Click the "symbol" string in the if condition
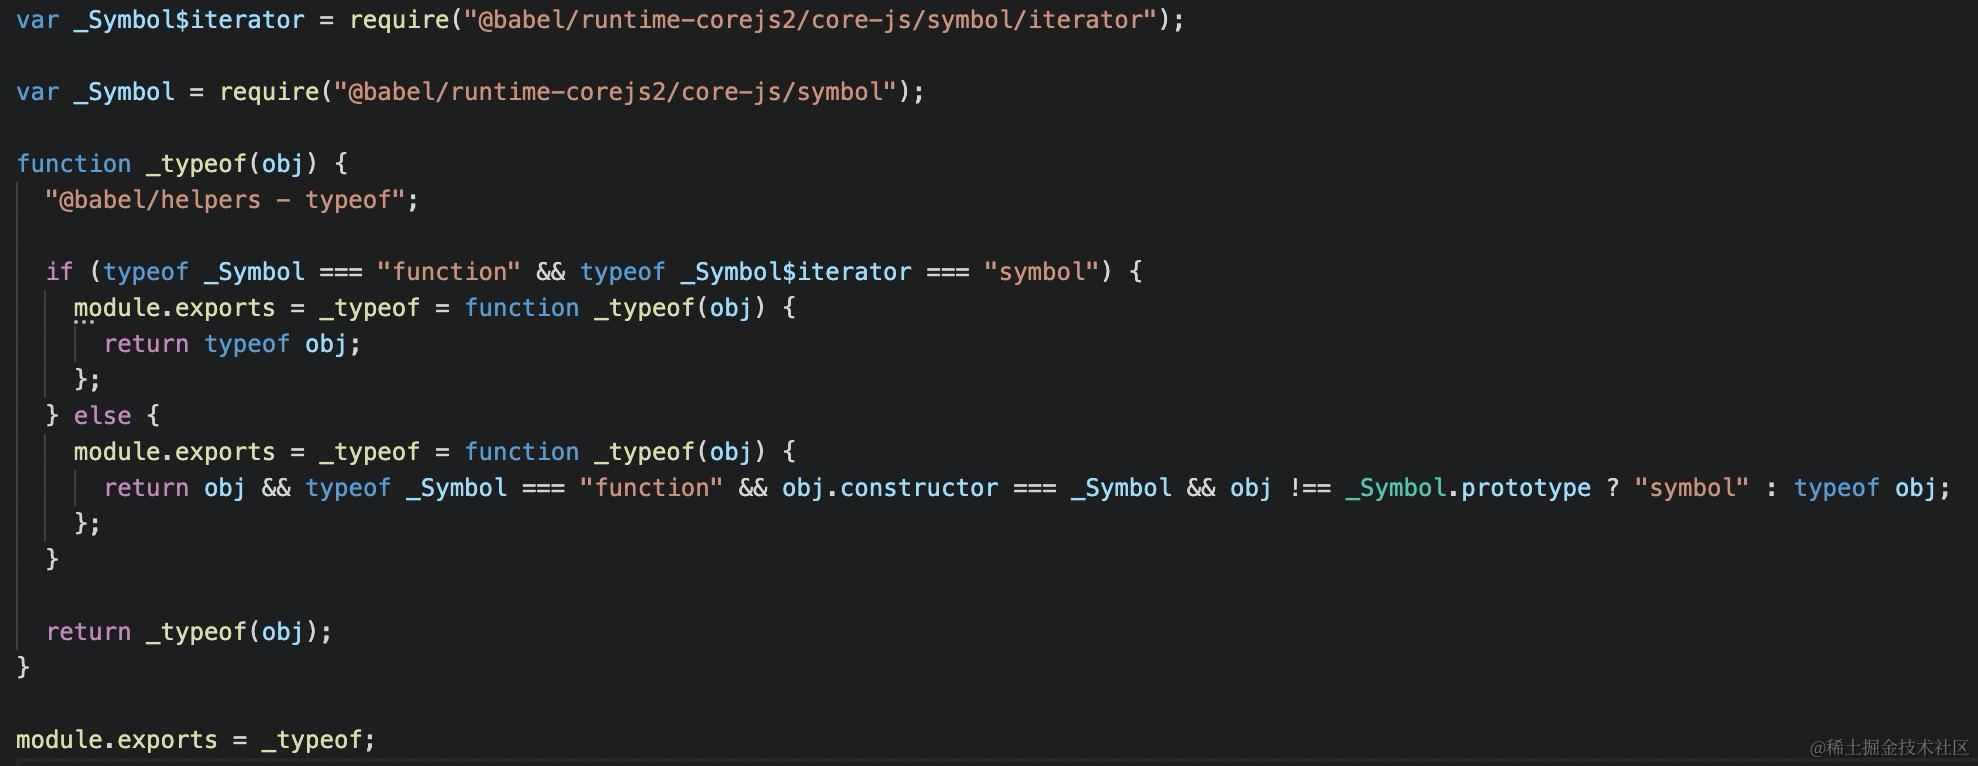1978x766 pixels. [x=1041, y=272]
